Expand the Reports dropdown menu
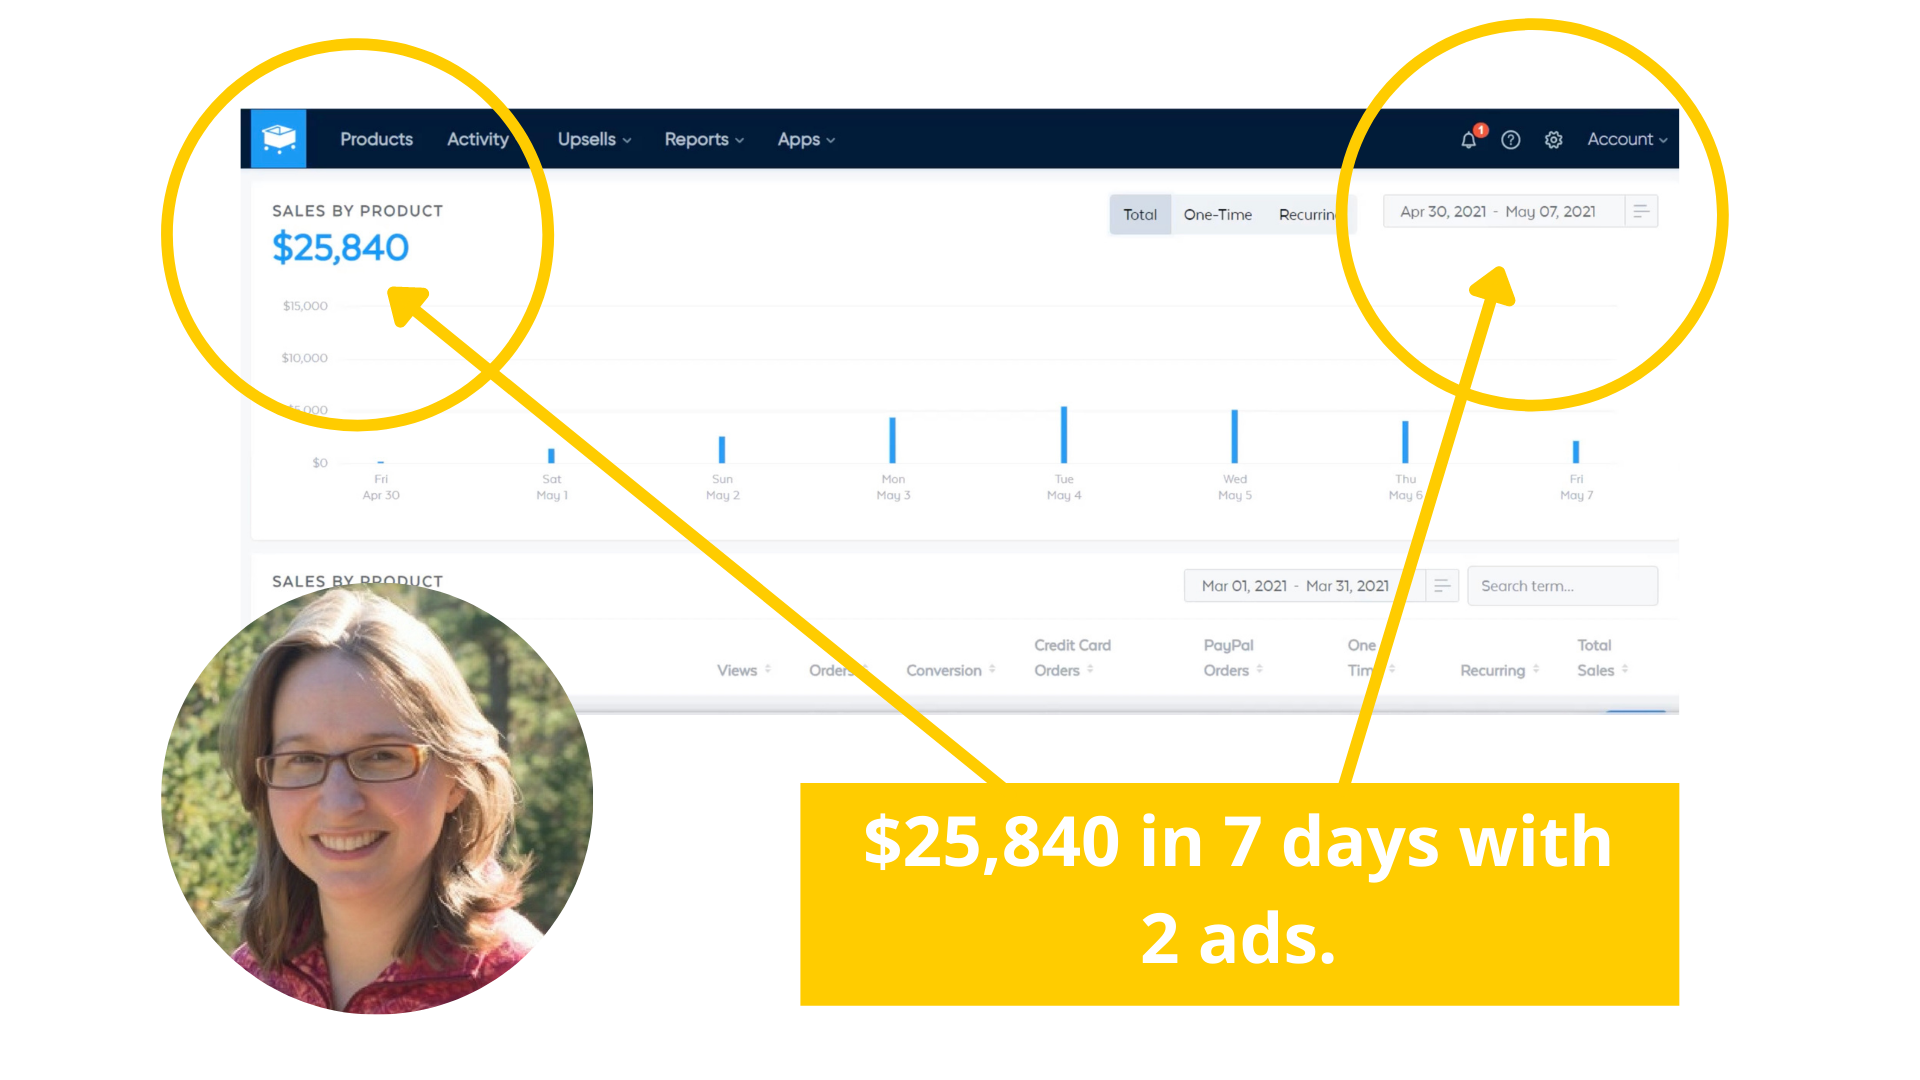This screenshot has height=1080, width=1920. tap(704, 139)
